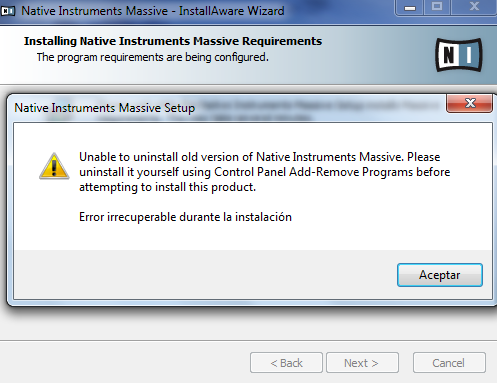Close the Native Instruments Massive Setup dialog
The width and height of the screenshot is (497, 383).
[x=470, y=103]
